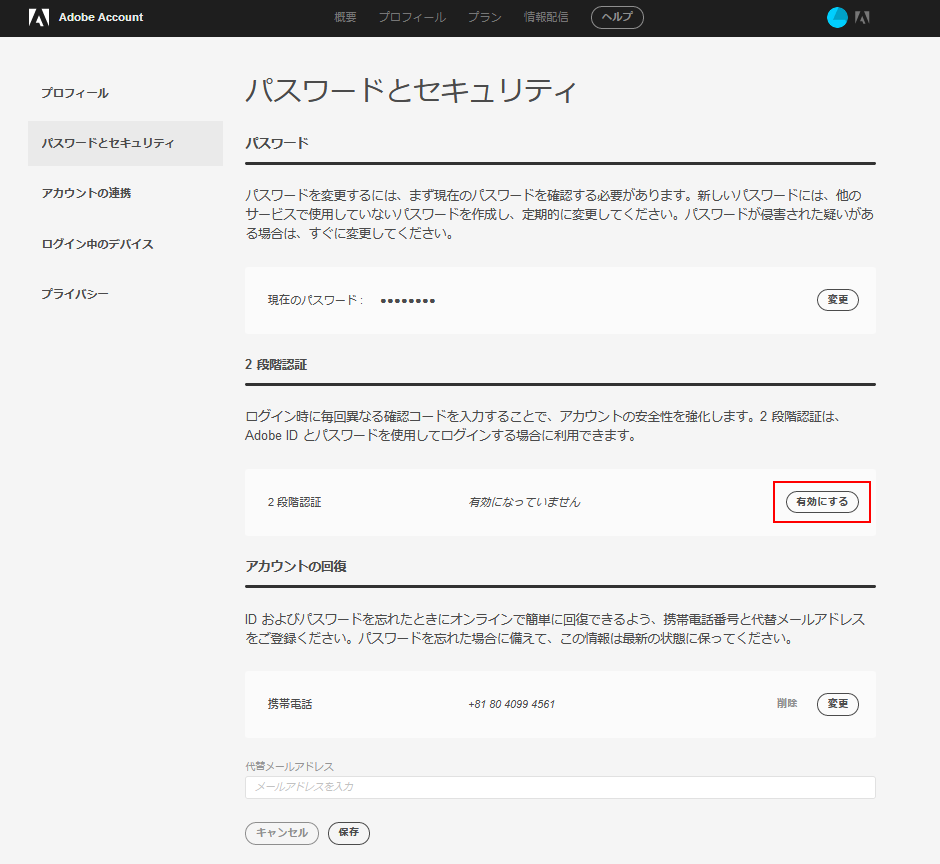Open ログイン中のデバイス in the sidebar

click(97, 244)
